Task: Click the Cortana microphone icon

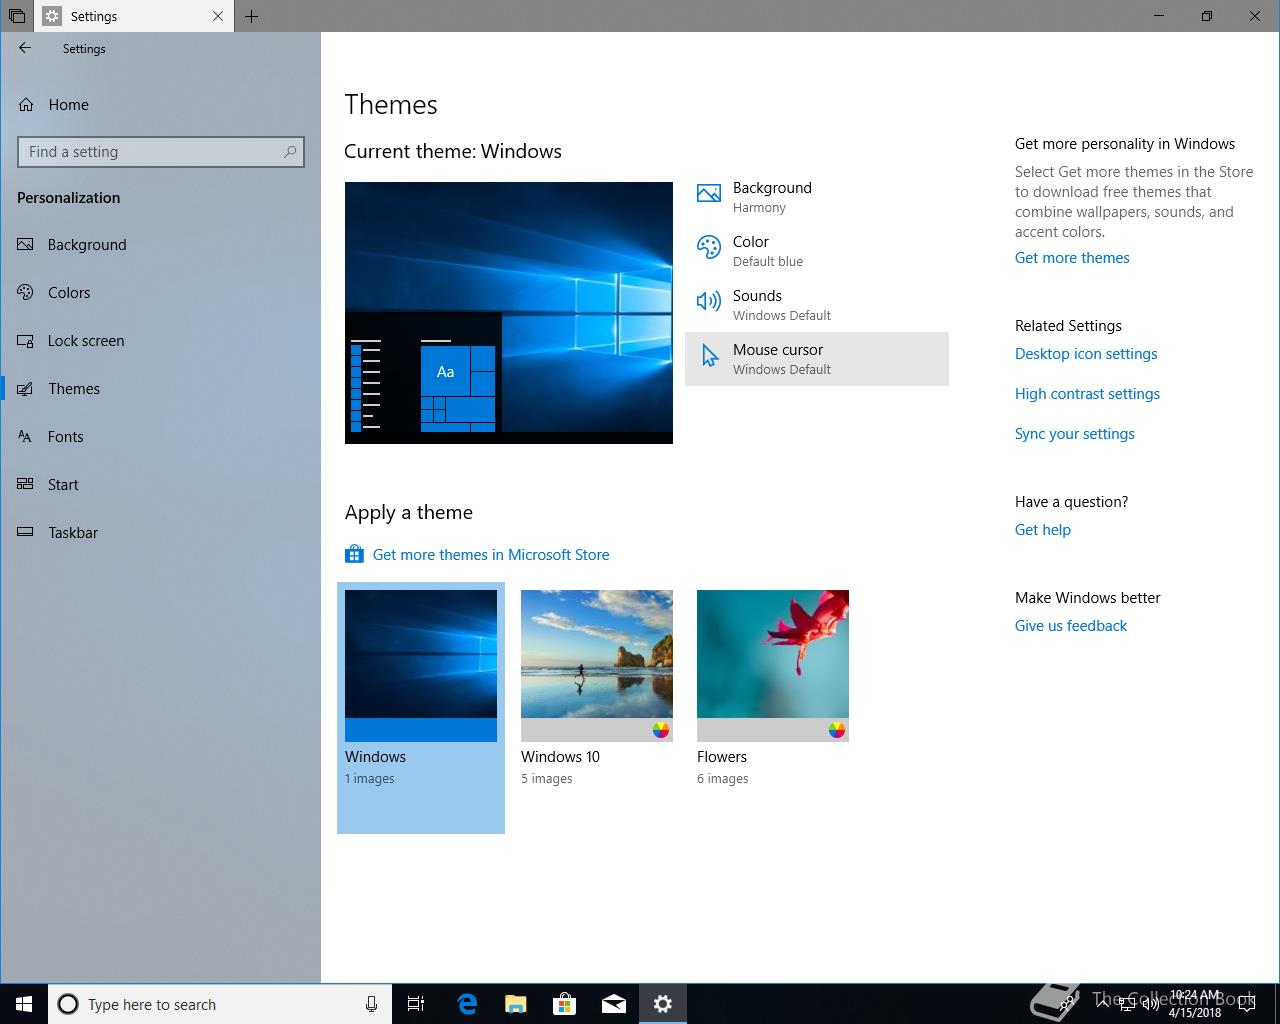Action: pyautogui.click(x=371, y=1004)
